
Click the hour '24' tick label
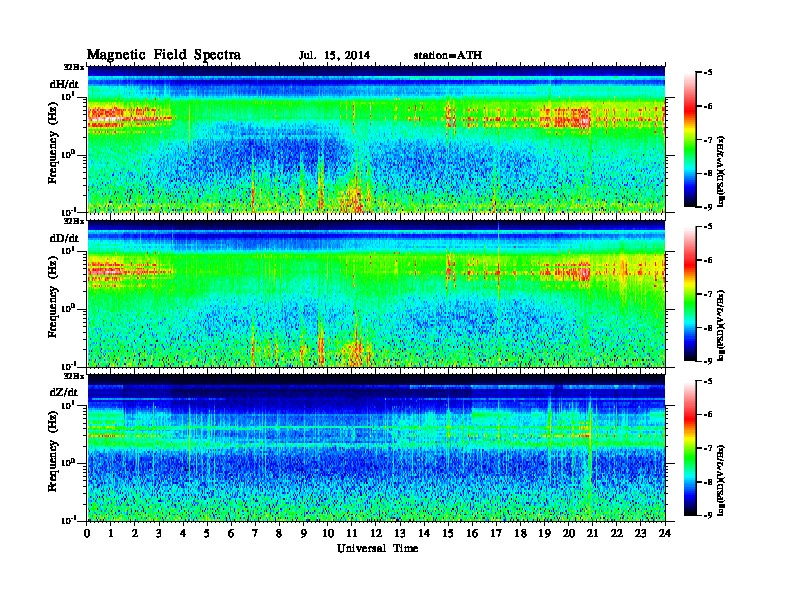(665, 534)
